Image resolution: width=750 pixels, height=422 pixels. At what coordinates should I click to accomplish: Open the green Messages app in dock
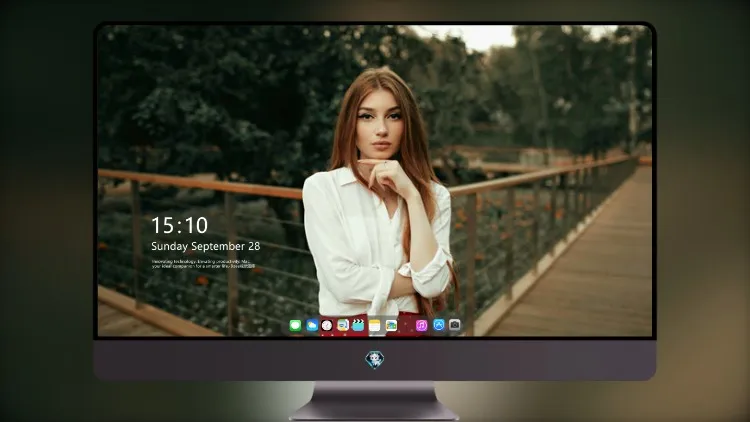click(296, 326)
